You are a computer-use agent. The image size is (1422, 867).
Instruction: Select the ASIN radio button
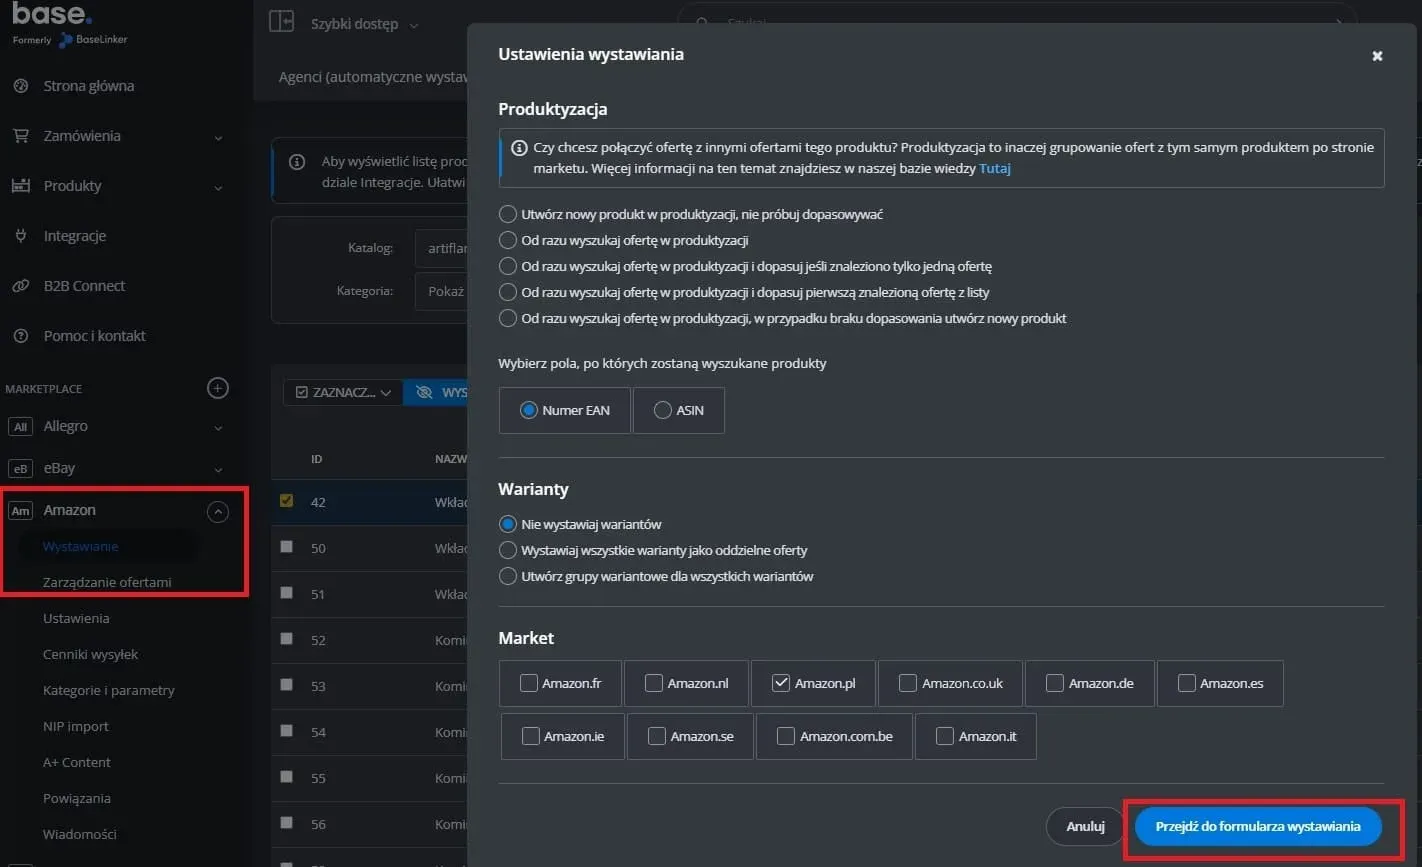pos(663,410)
